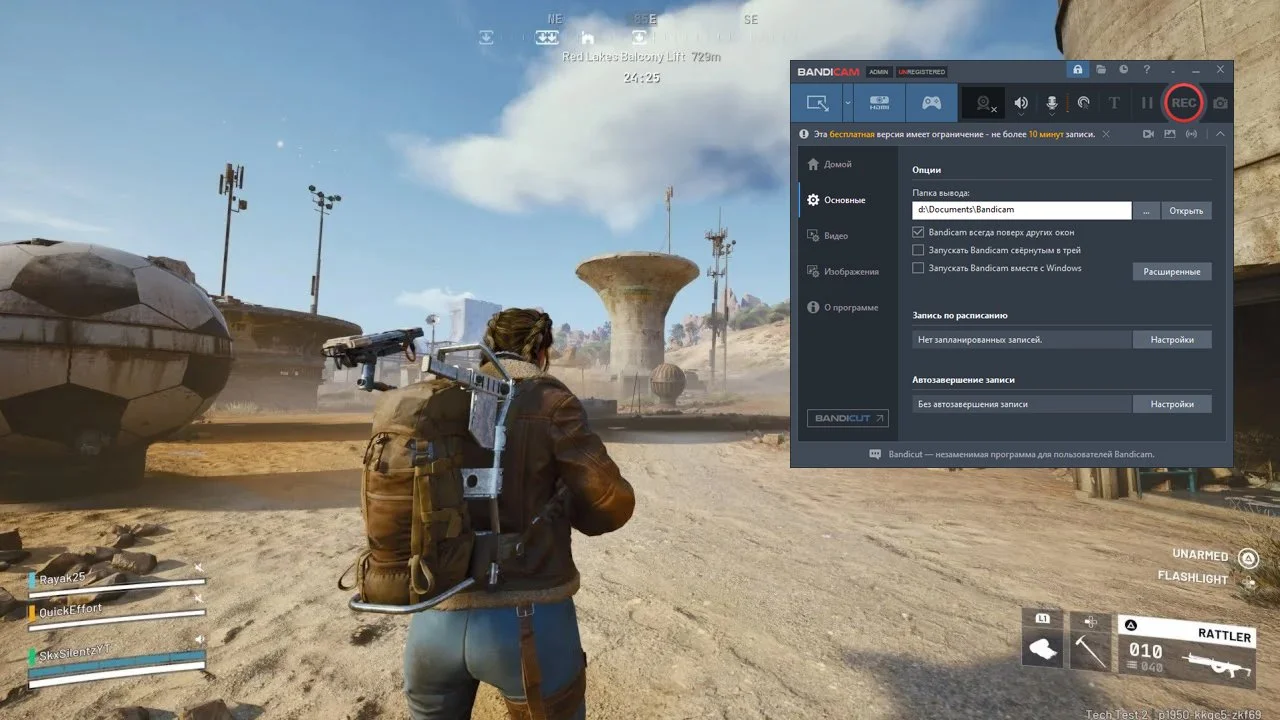Check Запускать Bandicam вместе с Windows

[918, 268]
